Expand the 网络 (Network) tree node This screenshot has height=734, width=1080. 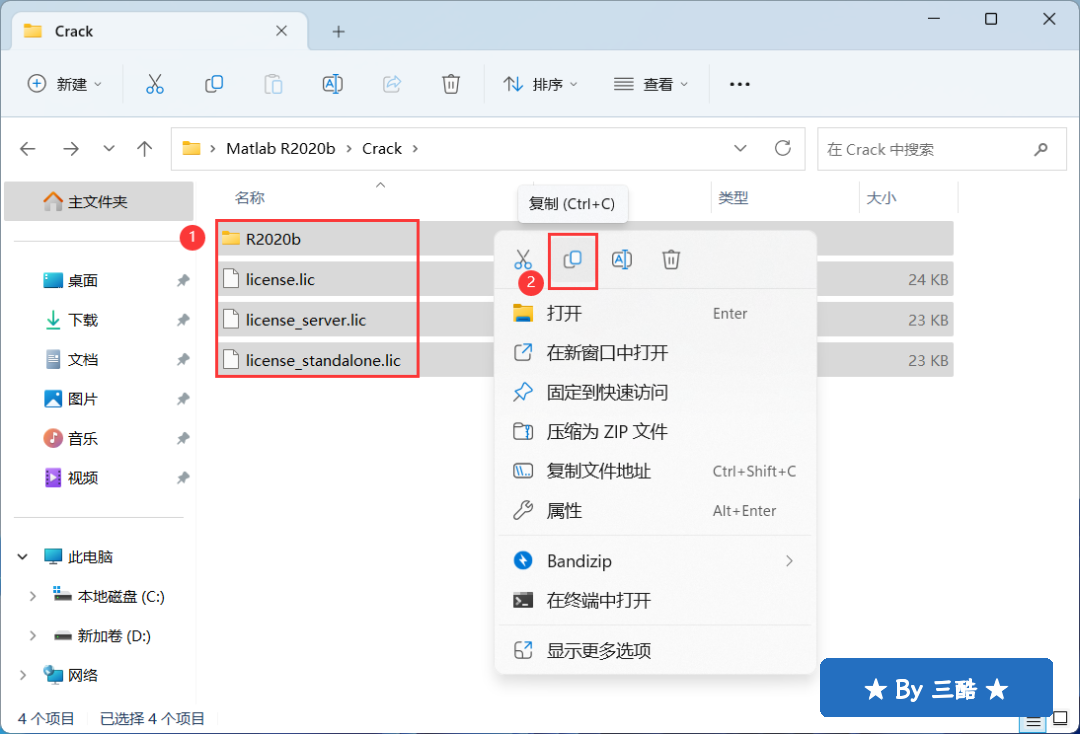[x=23, y=675]
